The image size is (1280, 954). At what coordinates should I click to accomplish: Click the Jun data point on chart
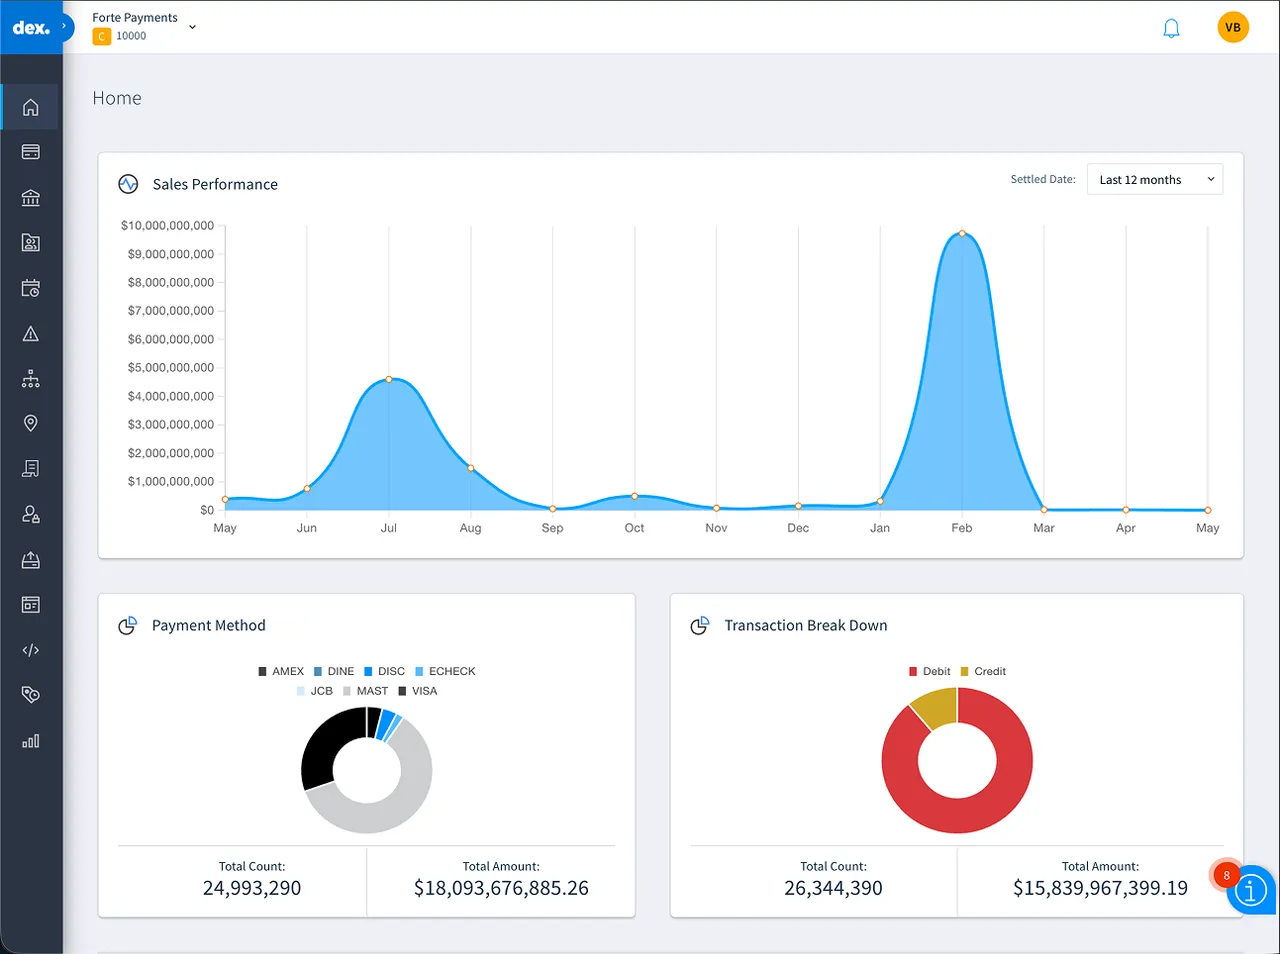tap(307, 488)
